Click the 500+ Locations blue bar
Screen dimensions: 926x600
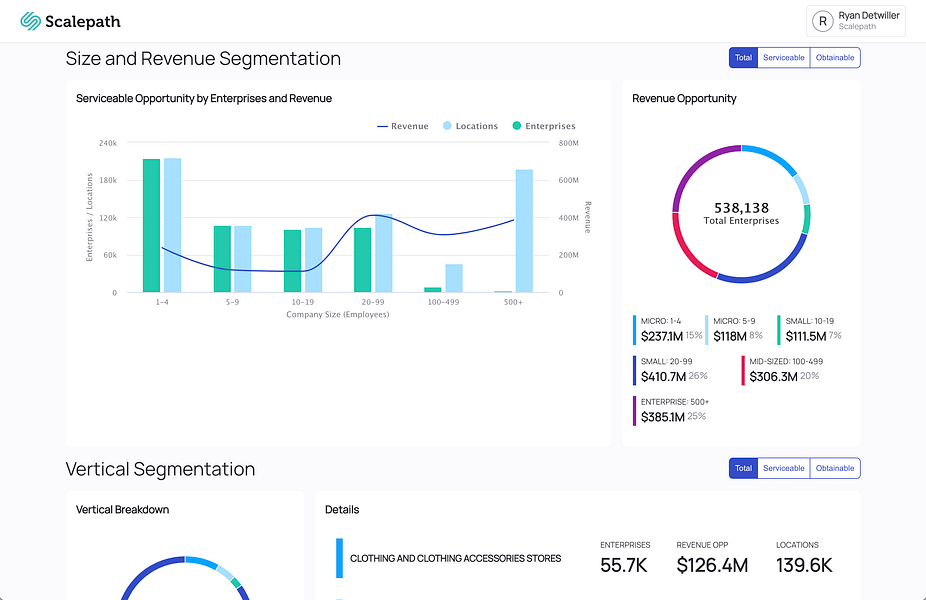[x=524, y=231]
